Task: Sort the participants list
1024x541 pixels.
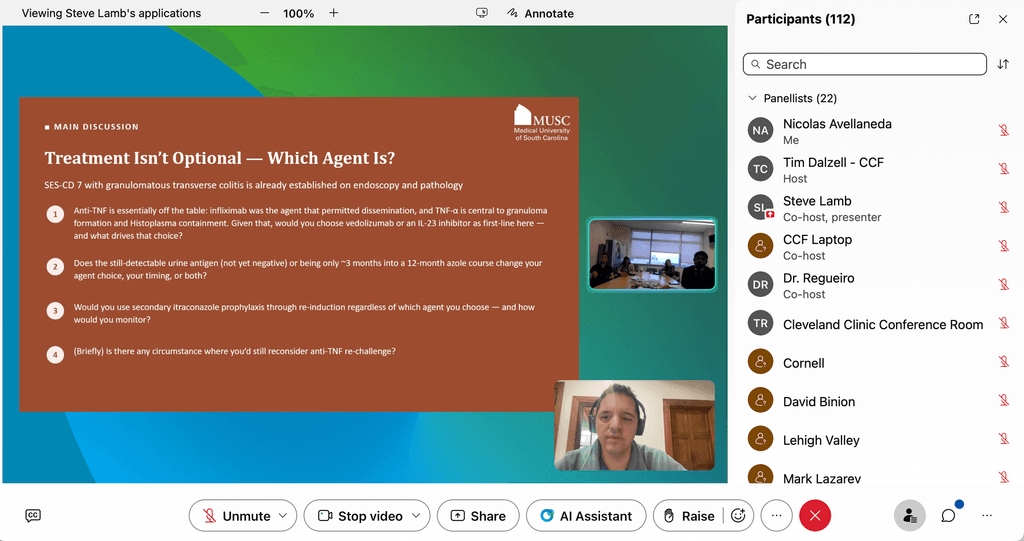Action: click(1003, 64)
